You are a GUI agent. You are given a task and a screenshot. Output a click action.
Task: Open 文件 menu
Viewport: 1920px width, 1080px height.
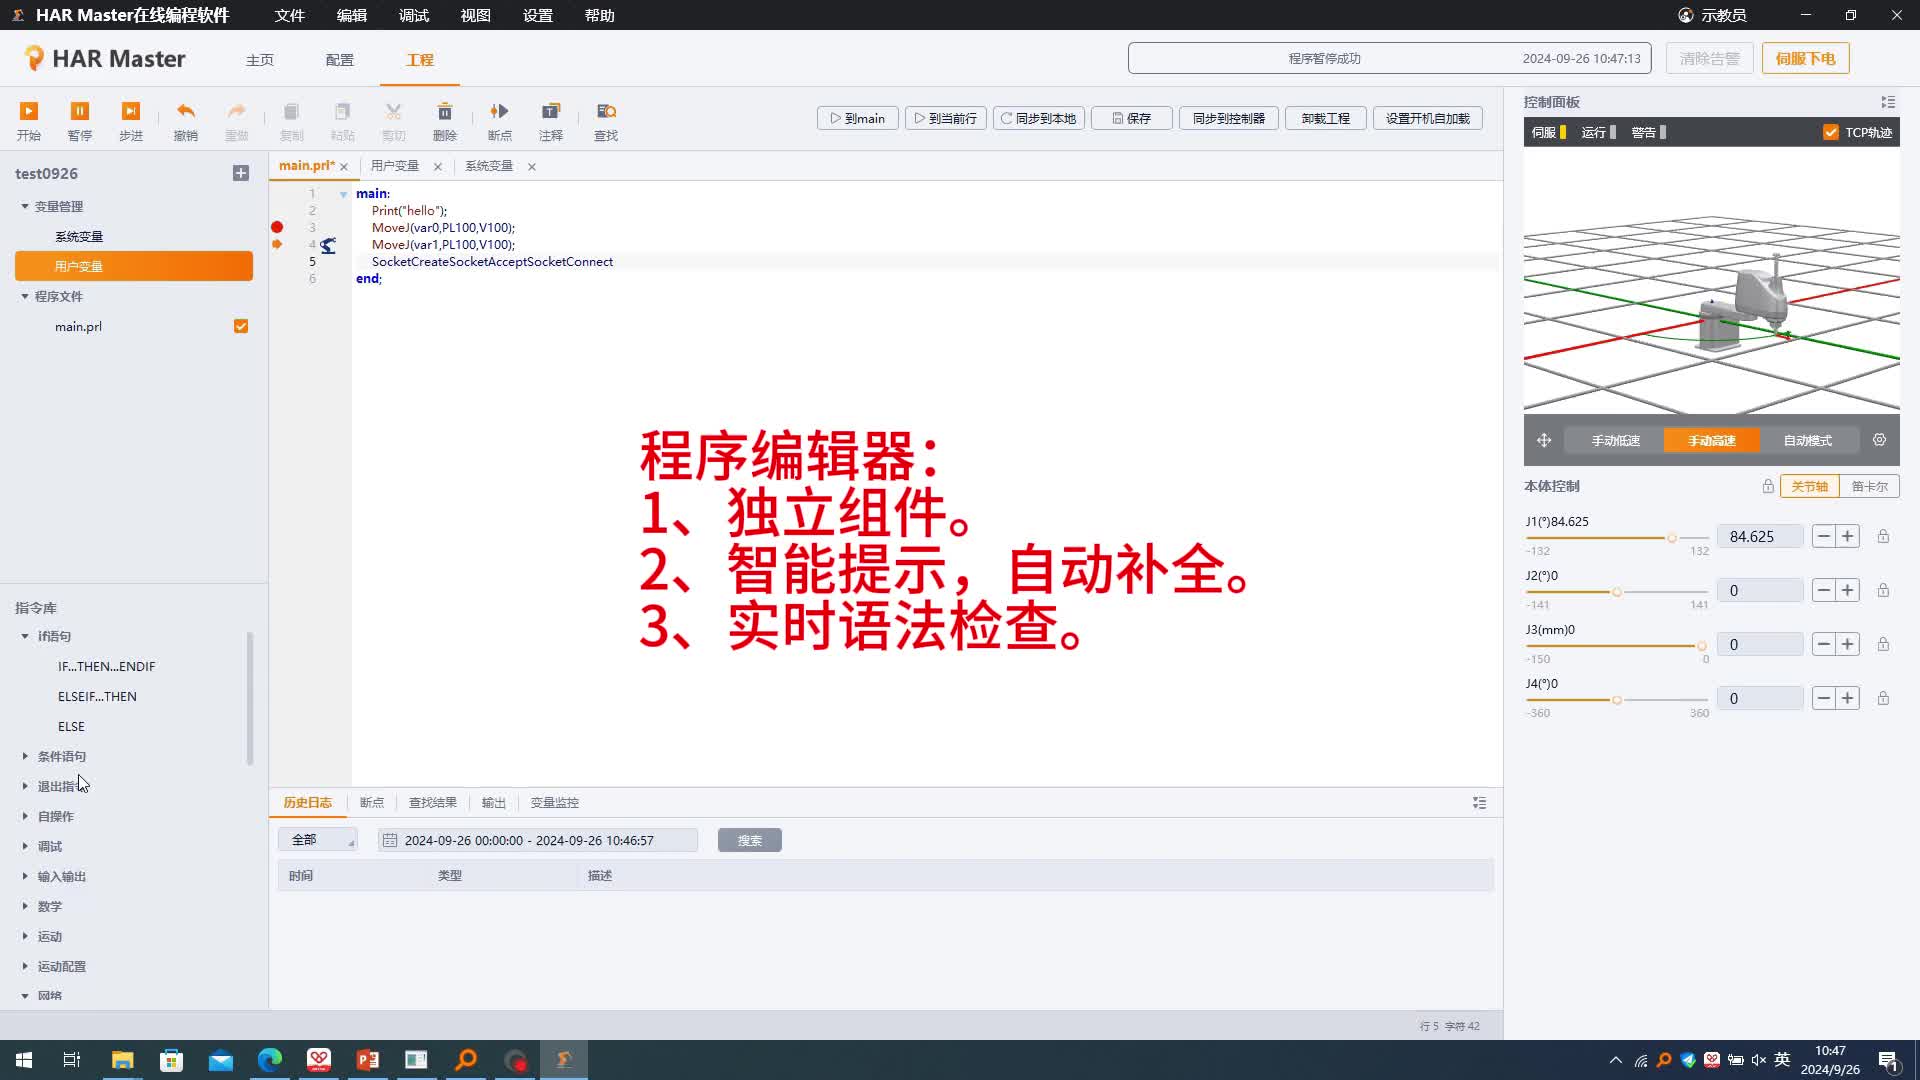(x=289, y=15)
